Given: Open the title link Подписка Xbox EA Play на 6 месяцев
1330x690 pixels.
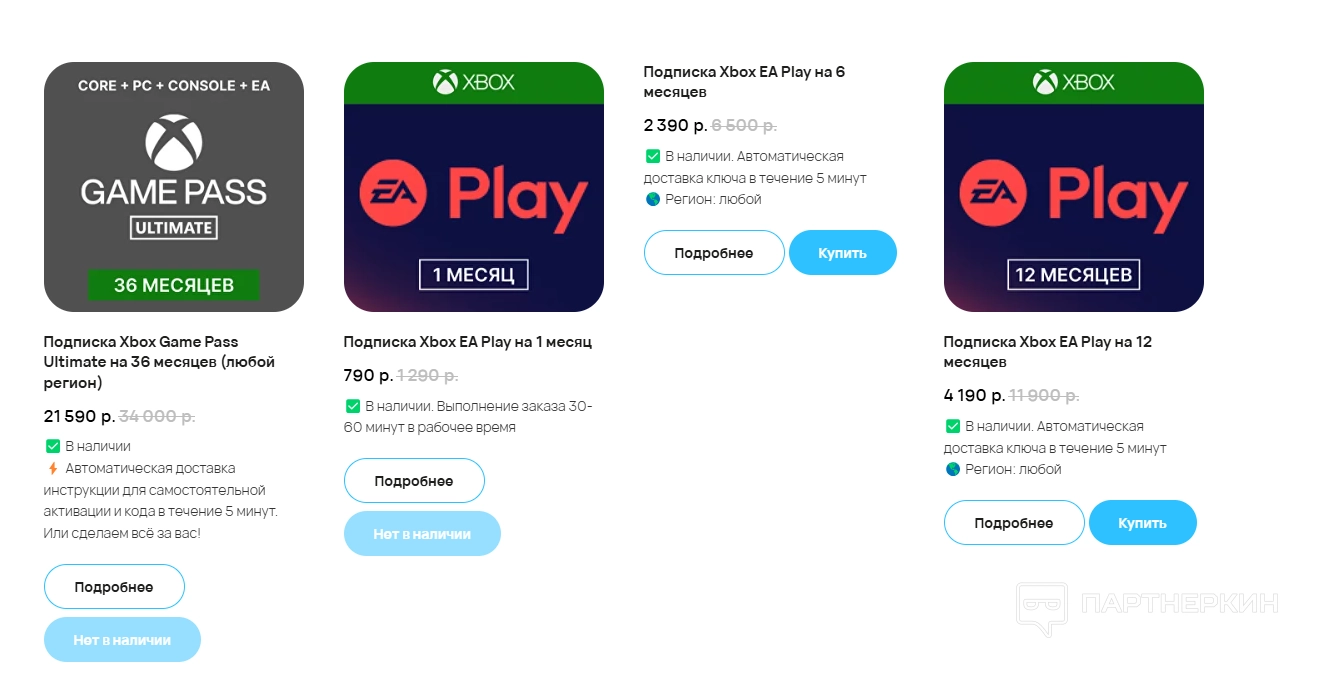Looking at the screenshot, I should [744, 82].
